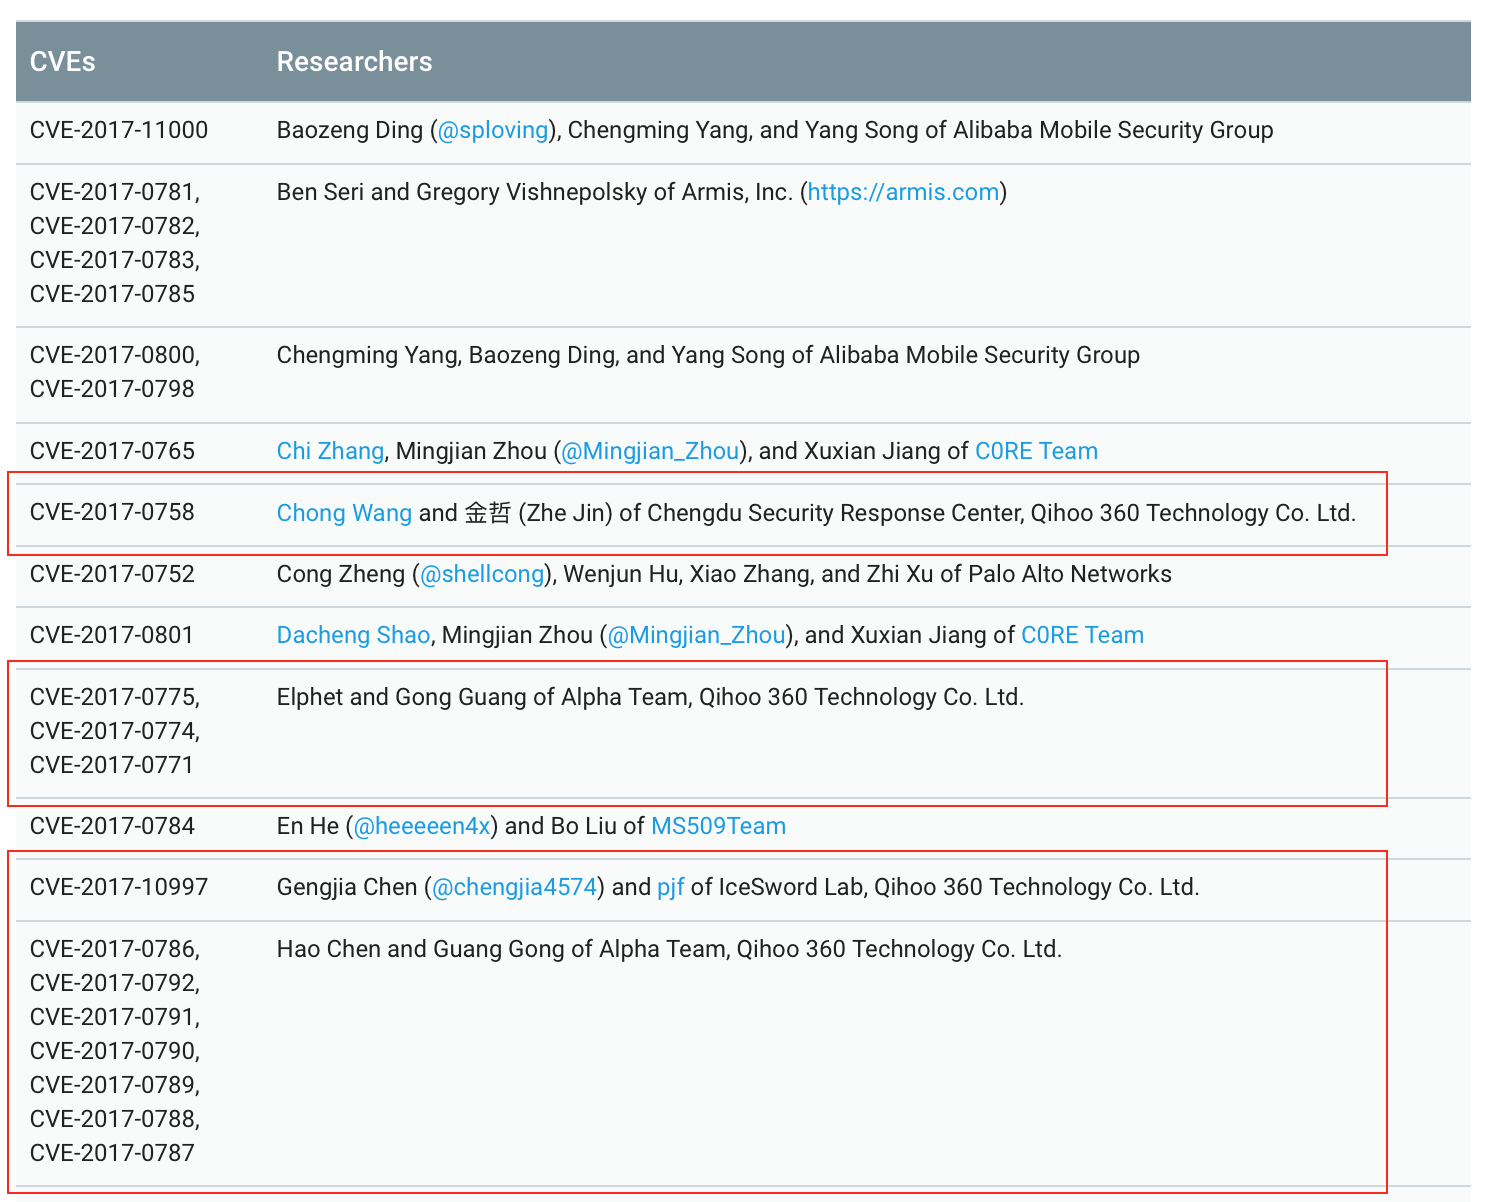This screenshot has width=1490, height=1202.
Task: Select the CVE-2017-0788 entry
Action: pyautogui.click(x=115, y=1119)
